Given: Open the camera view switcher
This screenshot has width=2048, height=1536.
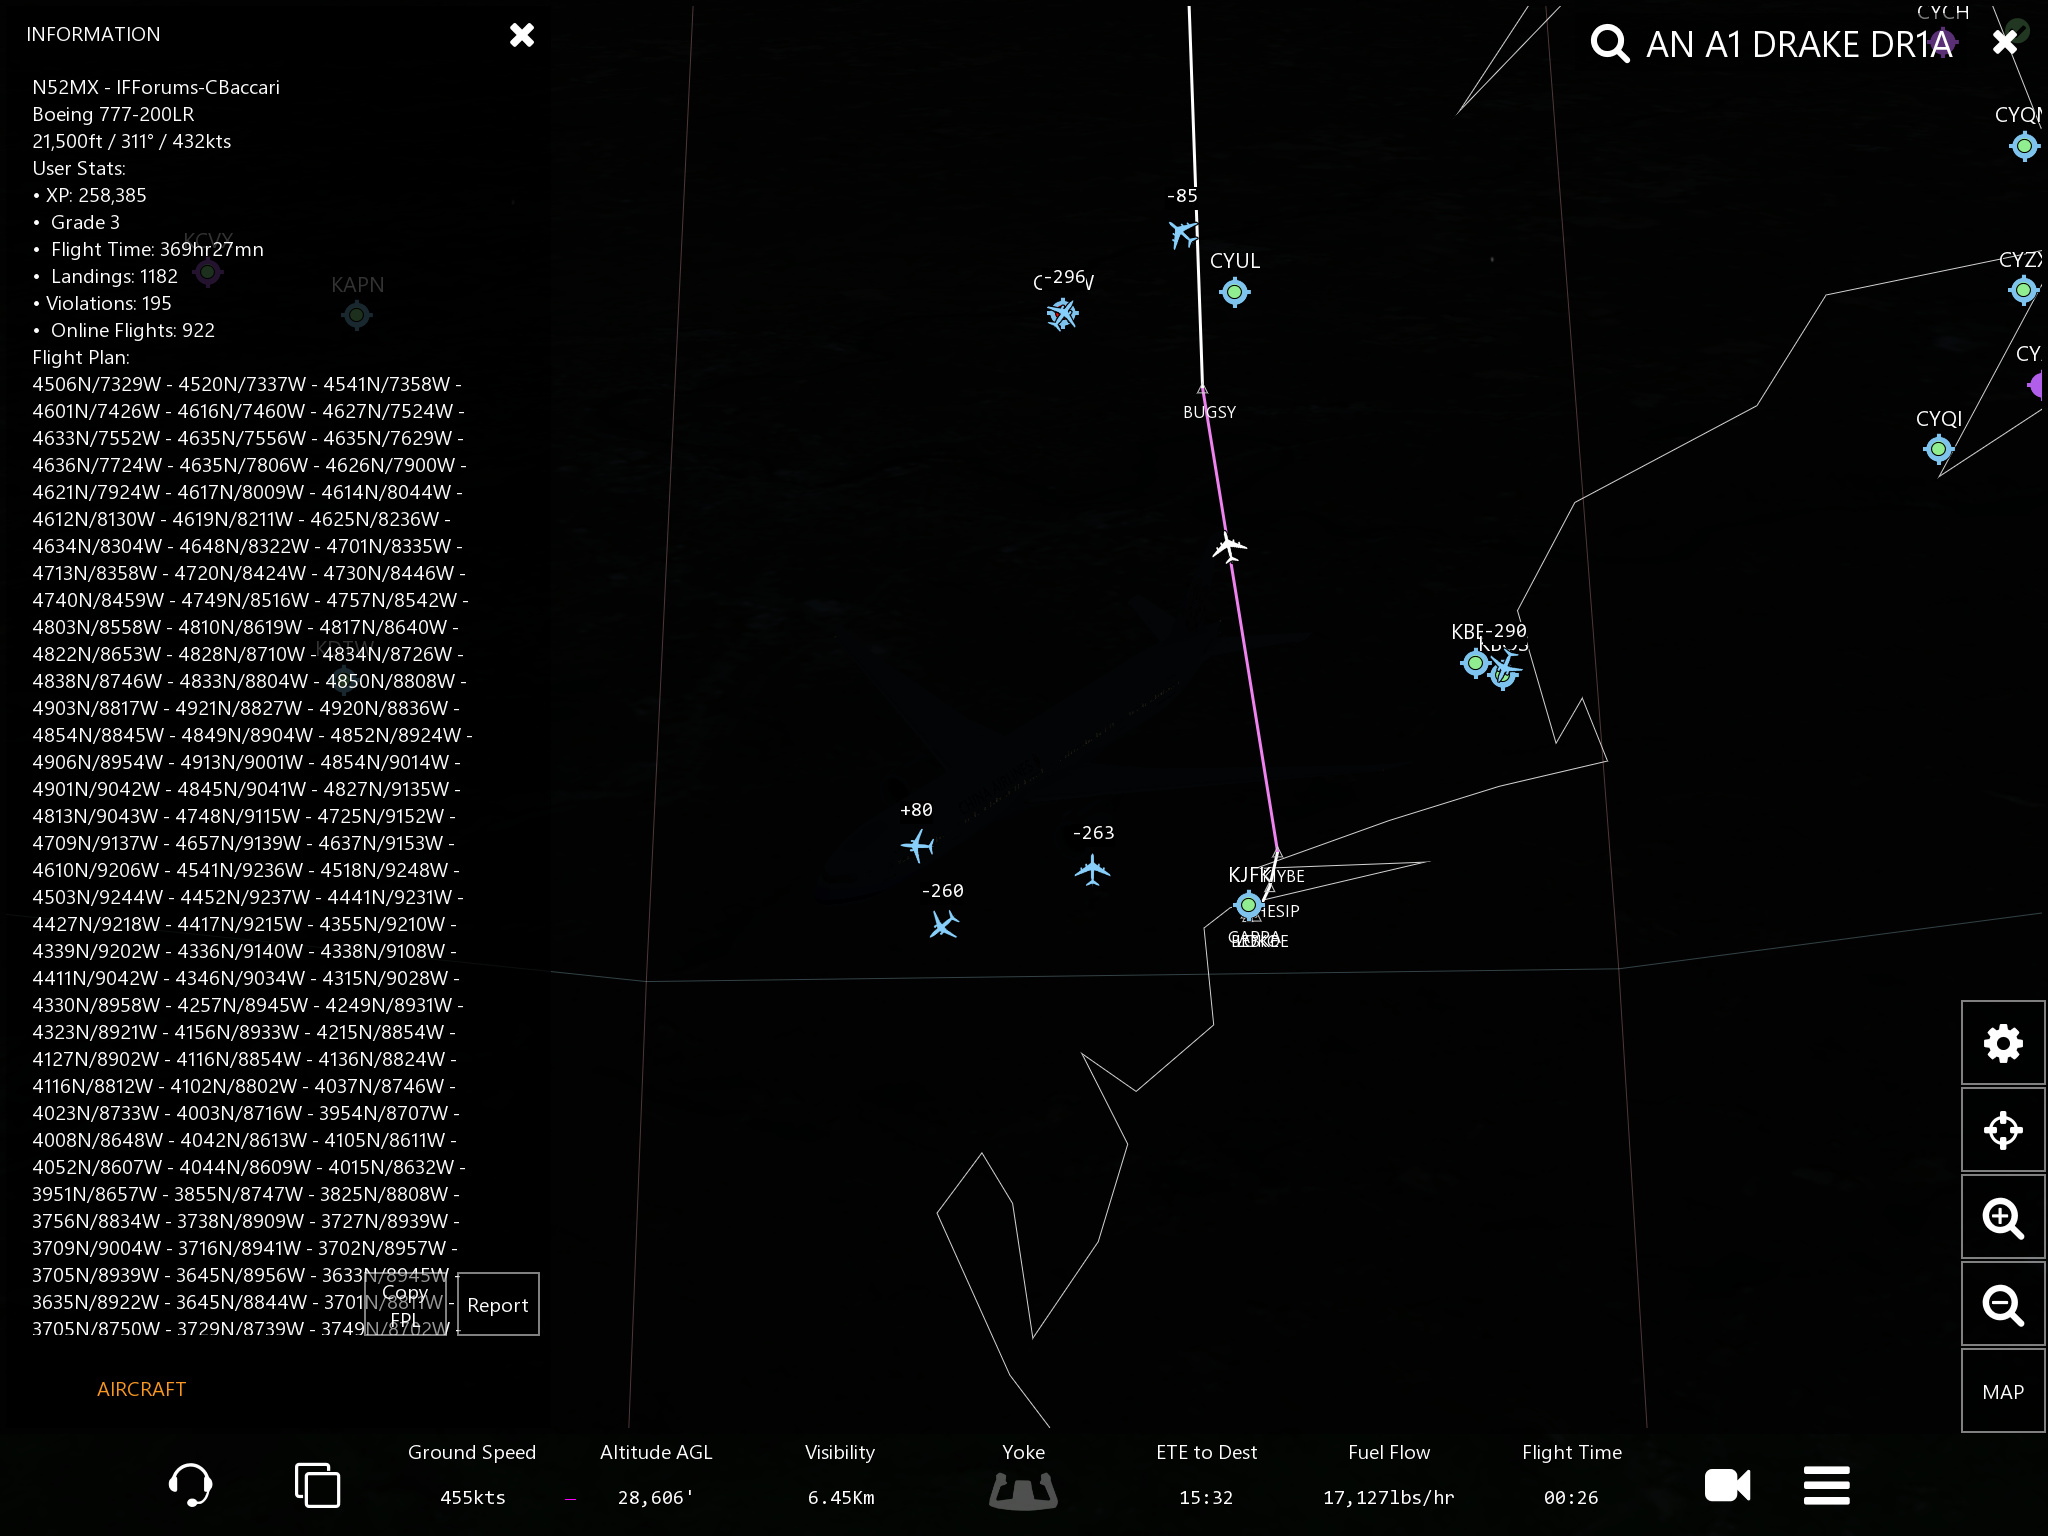Looking at the screenshot, I should pos(1727,1485).
